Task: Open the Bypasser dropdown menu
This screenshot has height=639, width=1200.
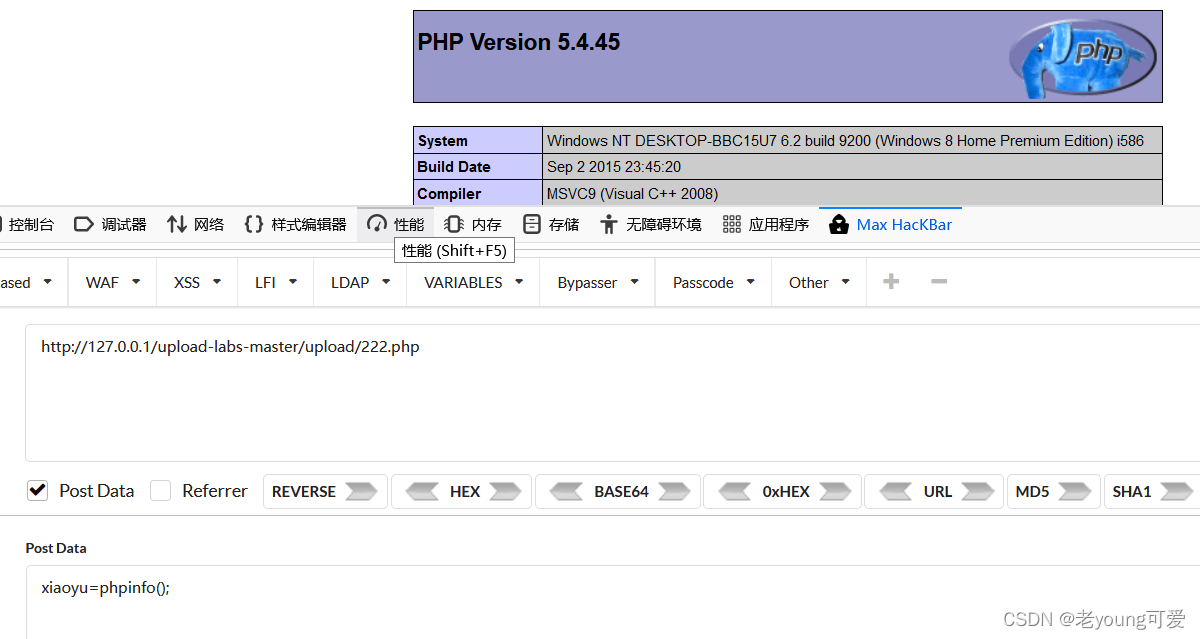Action: tap(598, 282)
